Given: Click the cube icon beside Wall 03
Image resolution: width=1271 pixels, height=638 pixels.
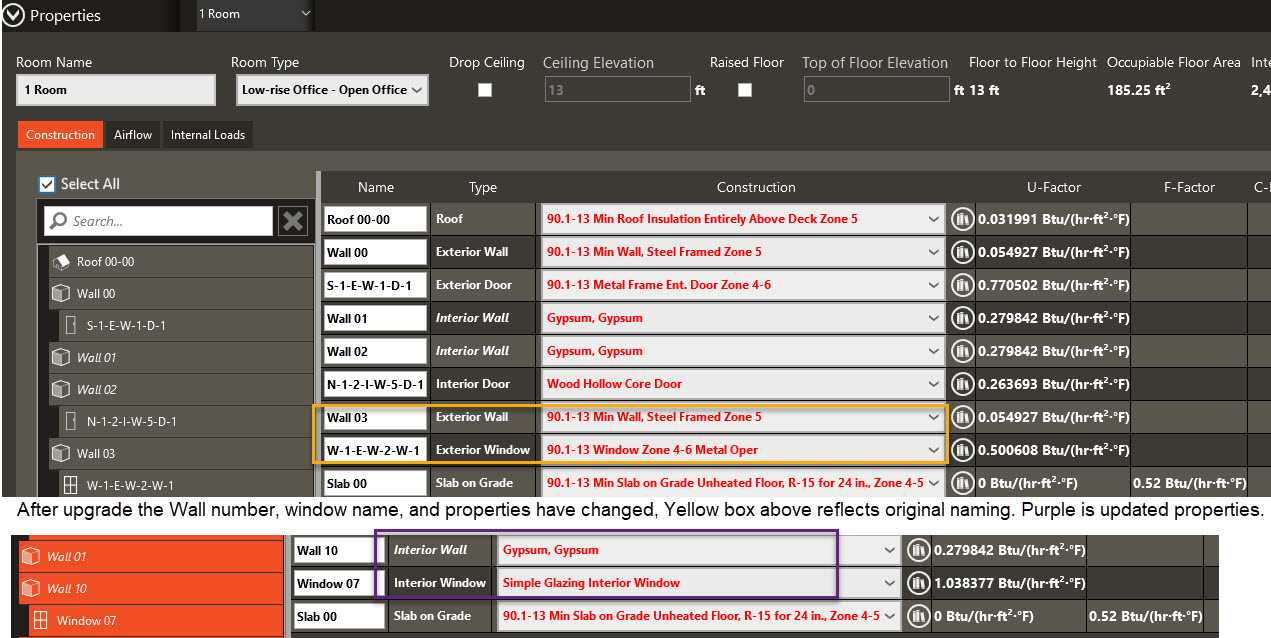Looking at the screenshot, I should click(x=60, y=453).
